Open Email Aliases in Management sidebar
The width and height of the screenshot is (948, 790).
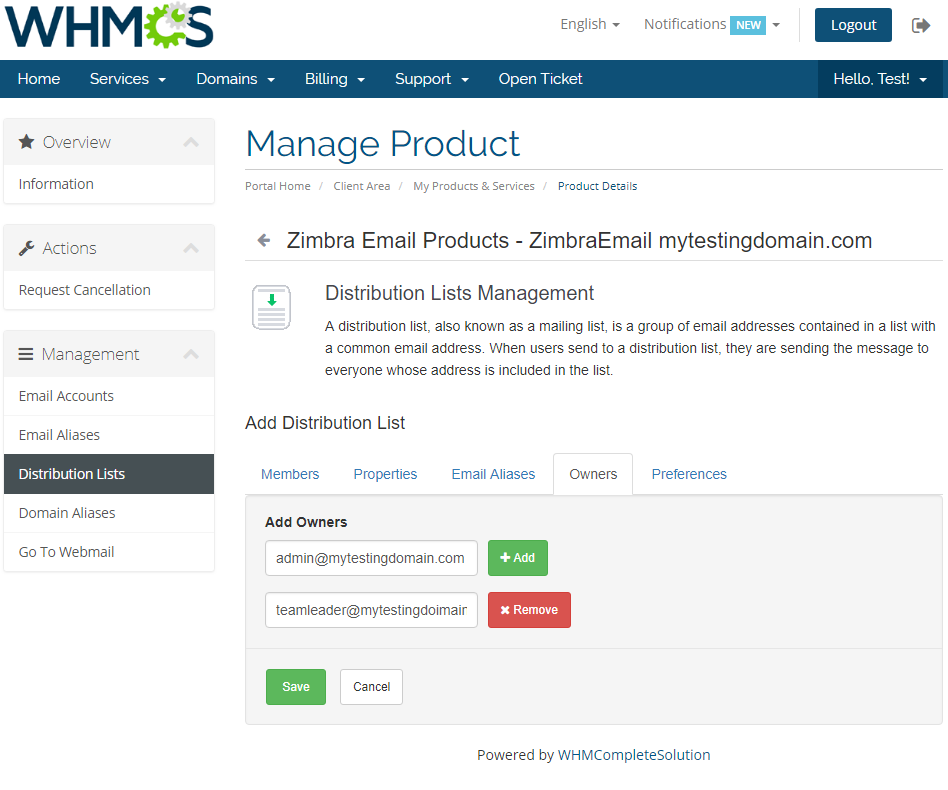pyautogui.click(x=109, y=435)
